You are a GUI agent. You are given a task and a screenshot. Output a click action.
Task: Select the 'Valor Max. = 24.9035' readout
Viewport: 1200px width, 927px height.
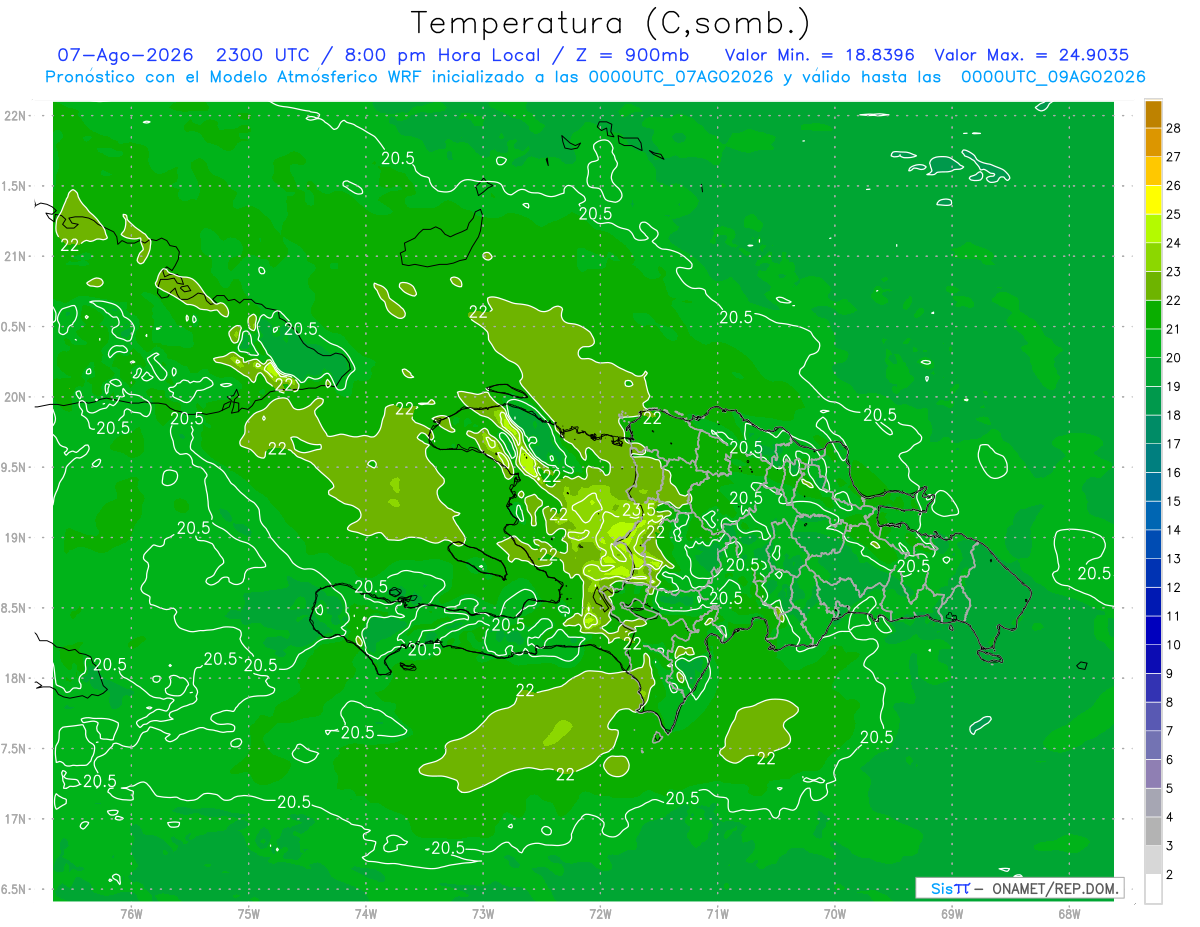coord(1032,56)
